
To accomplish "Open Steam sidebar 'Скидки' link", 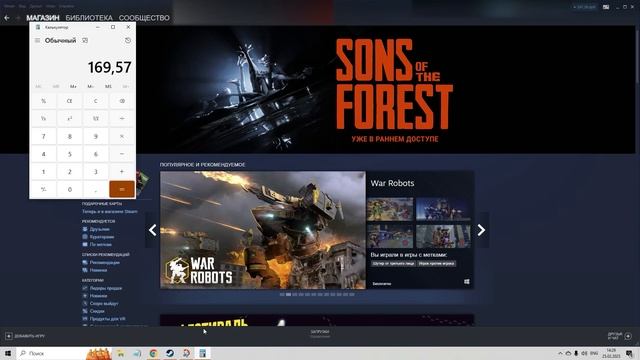I will tap(97, 311).
